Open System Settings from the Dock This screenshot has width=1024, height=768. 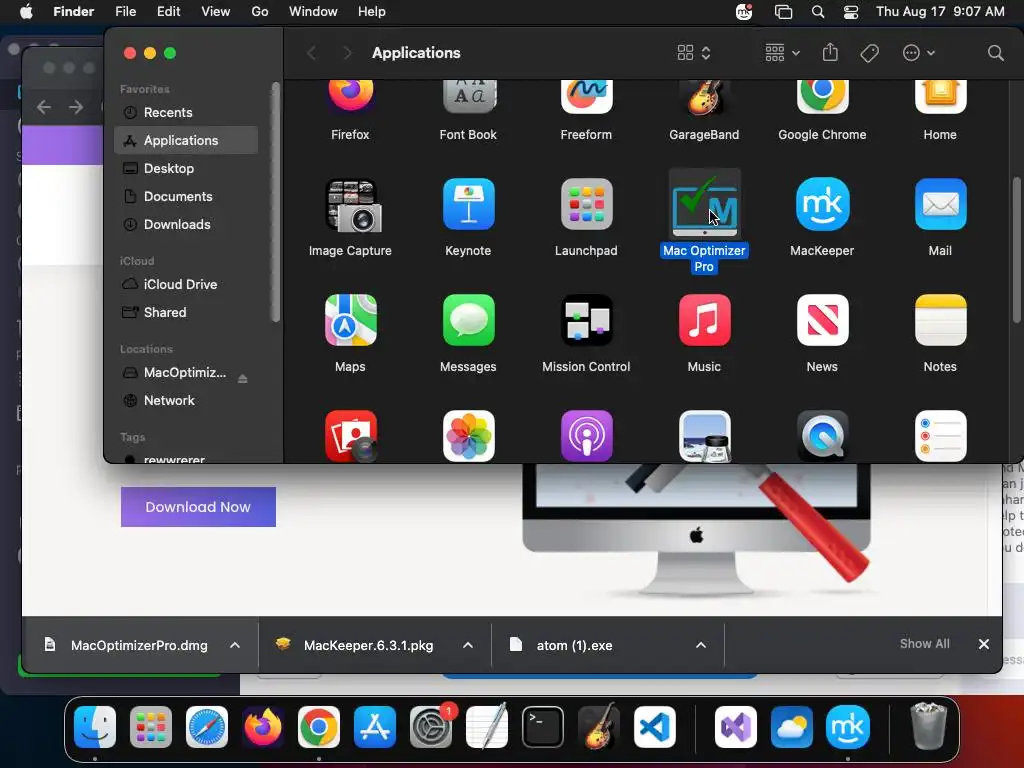[431, 727]
